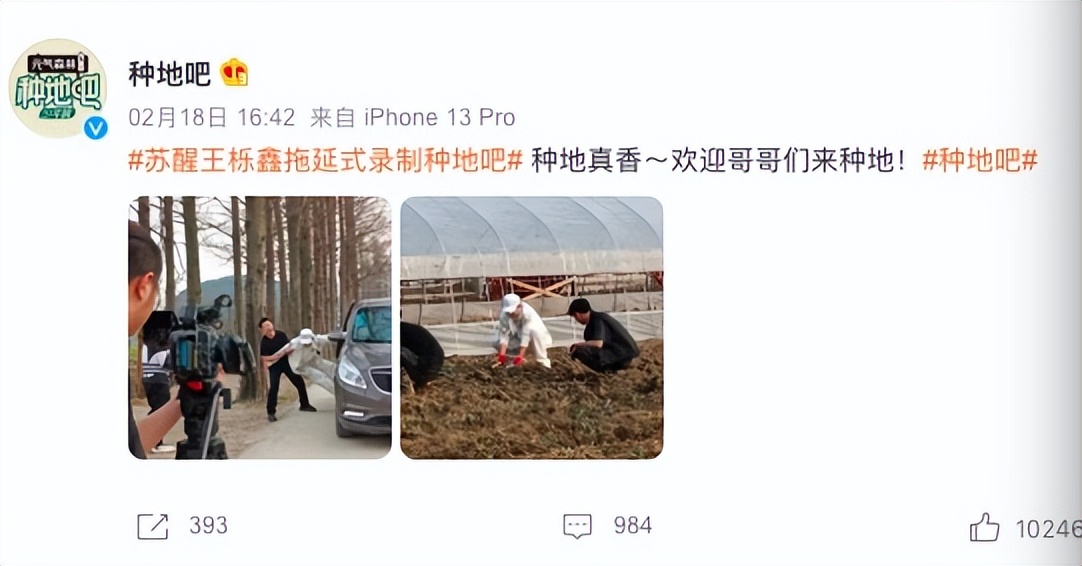Click the like count 10246
The image size is (1082, 566).
1048,529
